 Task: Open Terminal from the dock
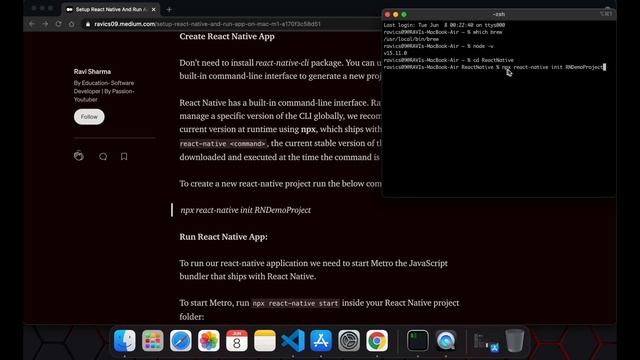418,340
